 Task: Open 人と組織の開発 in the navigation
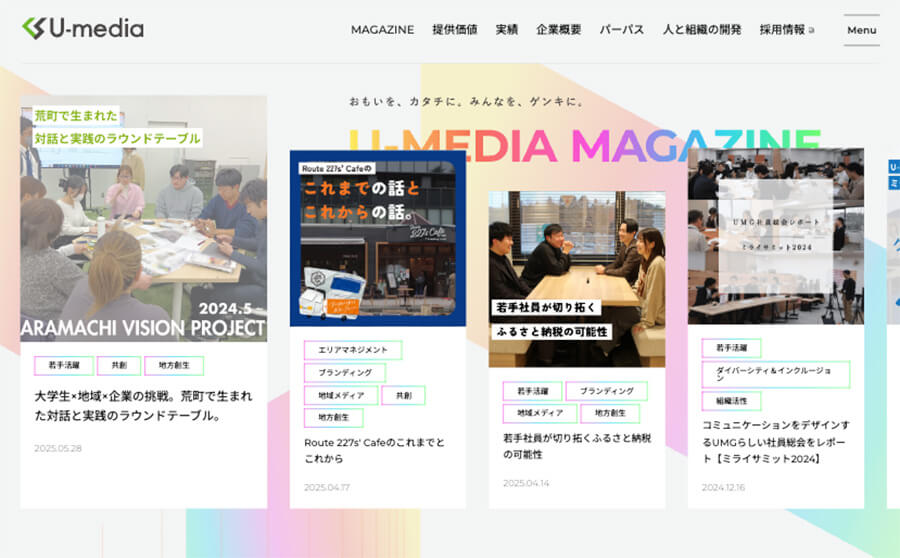coord(701,30)
